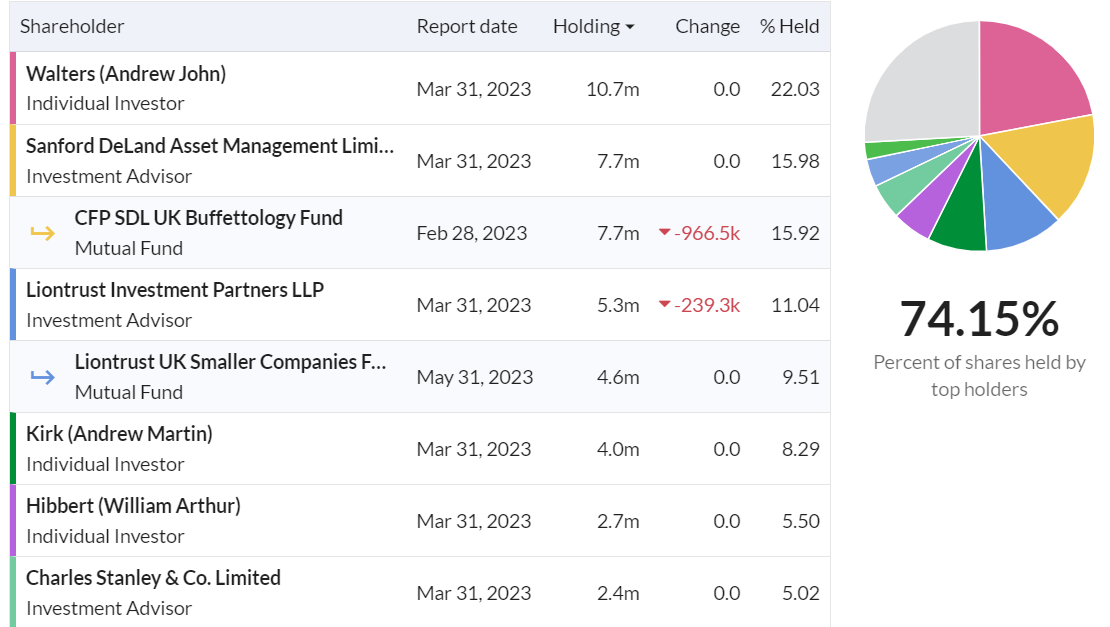This screenshot has height=627, width=1110.
Task: Click the blue sub-holding arrow beside Liontrust UK Smaller Companies
Action: tap(42, 377)
